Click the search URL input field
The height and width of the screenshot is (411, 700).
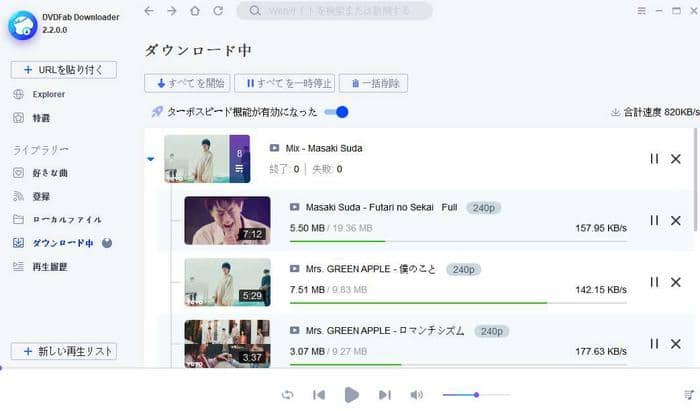click(334, 11)
